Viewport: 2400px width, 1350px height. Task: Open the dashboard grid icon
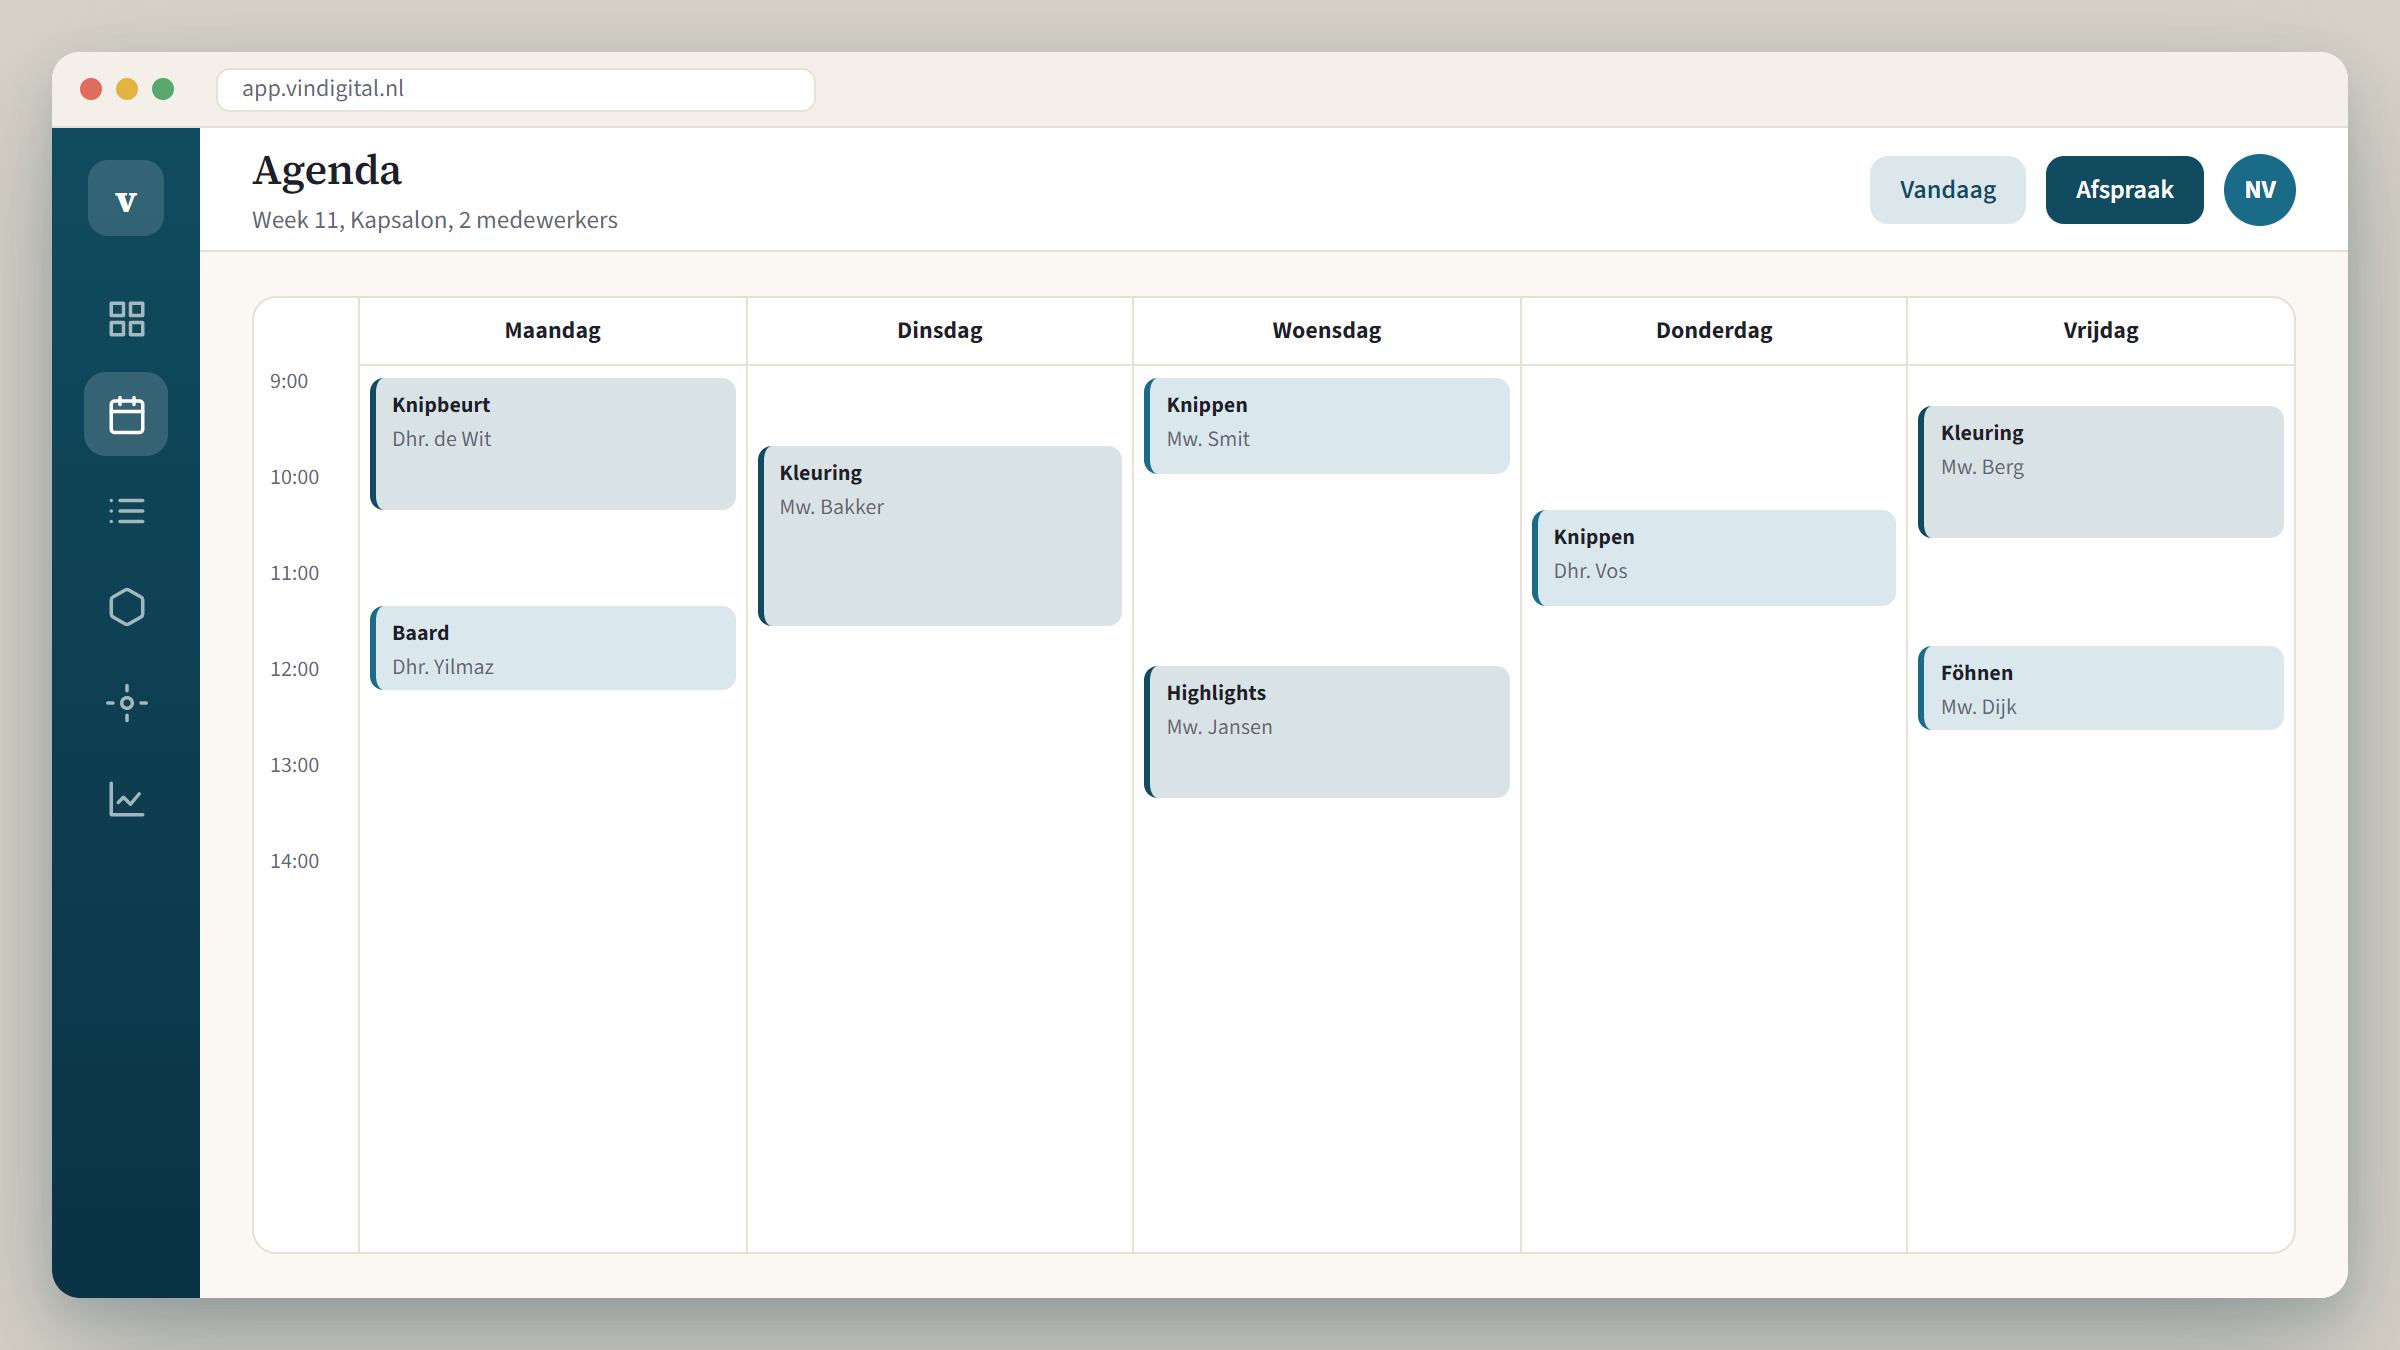pos(126,318)
